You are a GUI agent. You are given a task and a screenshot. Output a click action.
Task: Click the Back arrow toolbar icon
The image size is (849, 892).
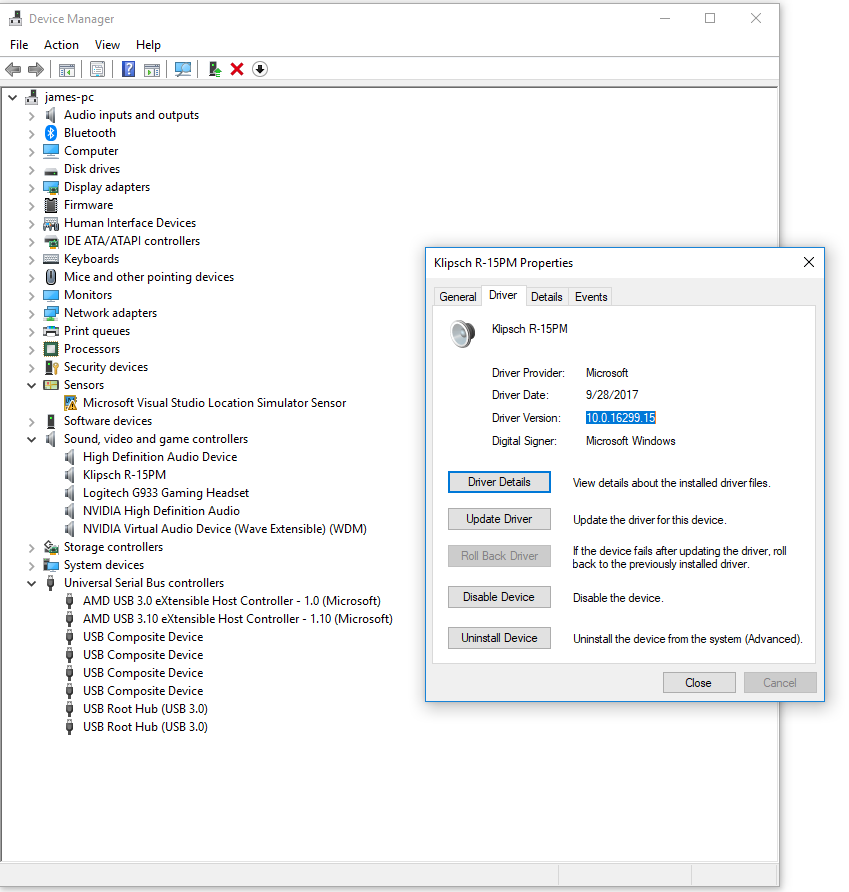13,69
